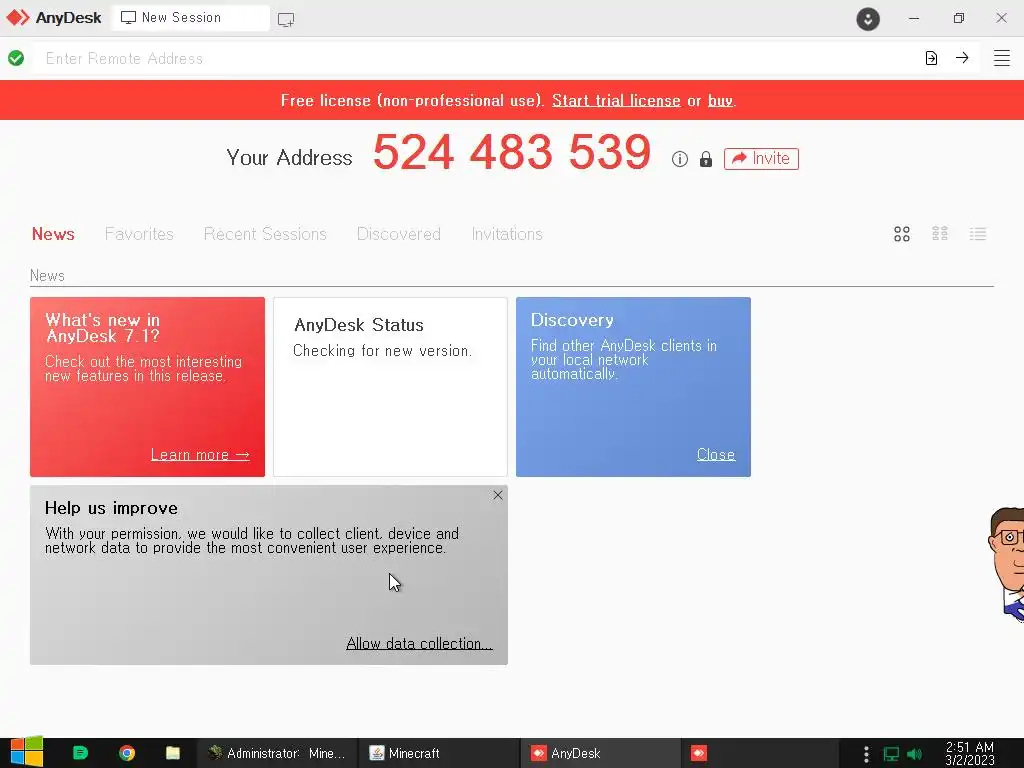Click Close on Discovery card
The image size is (1024, 768).
point(716,455)
